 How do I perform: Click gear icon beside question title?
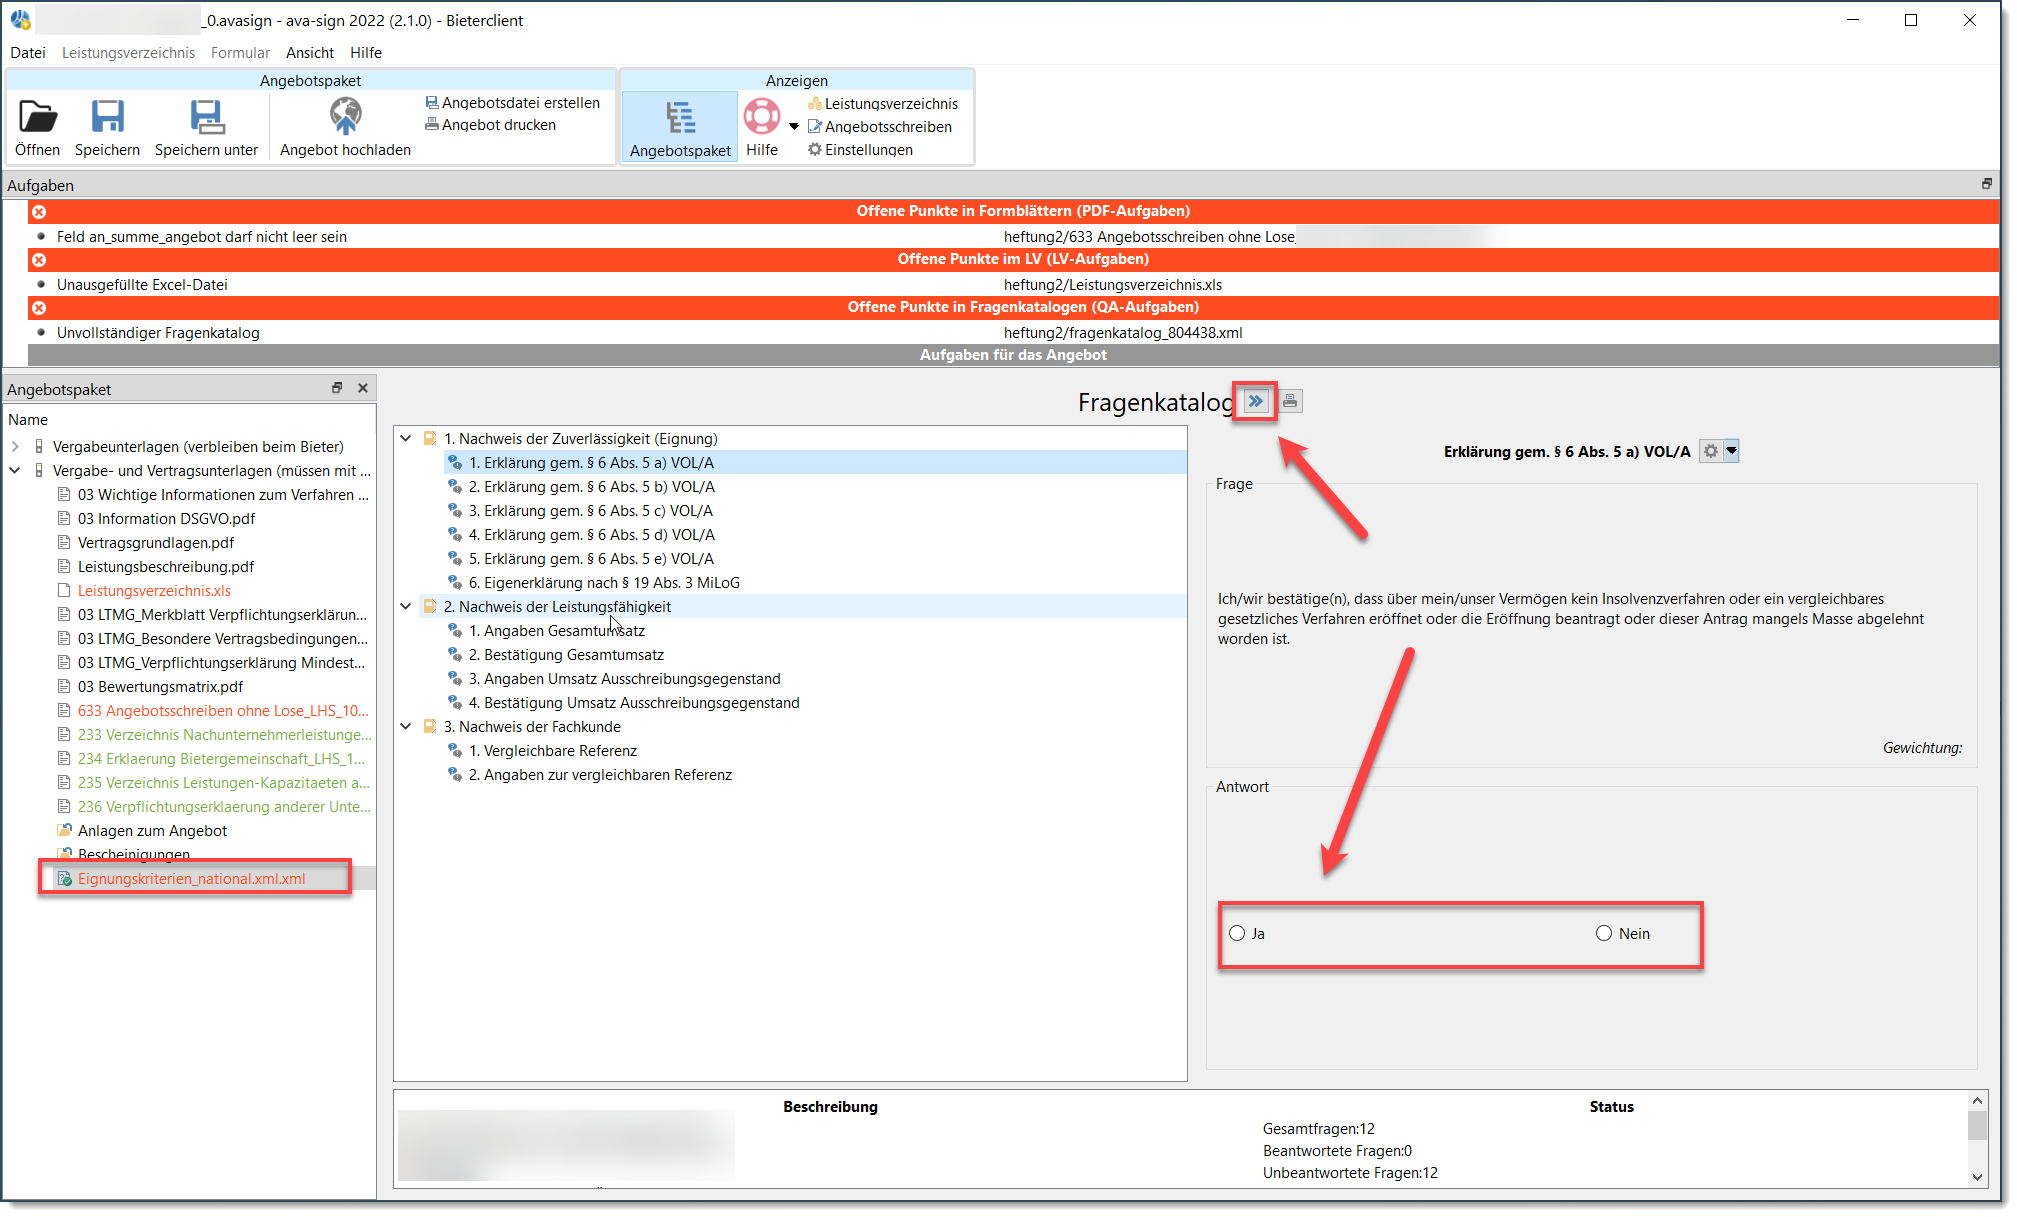(1711, 452)
